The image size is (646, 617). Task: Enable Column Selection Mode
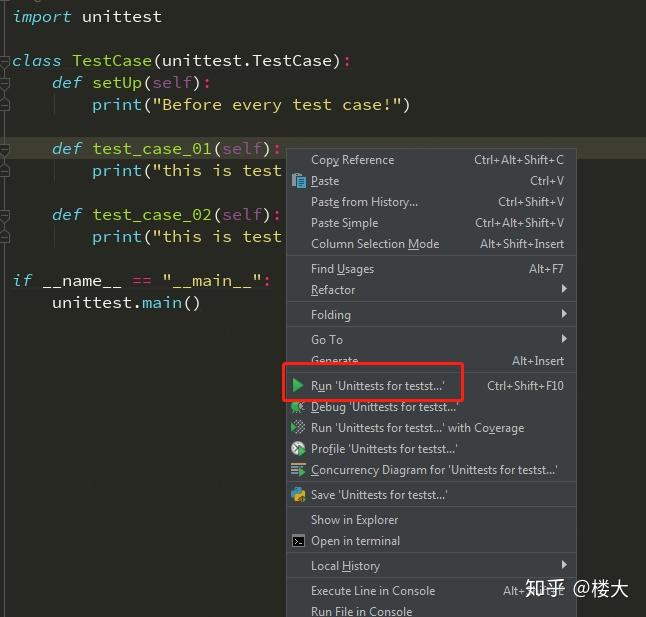click(431, 244)
